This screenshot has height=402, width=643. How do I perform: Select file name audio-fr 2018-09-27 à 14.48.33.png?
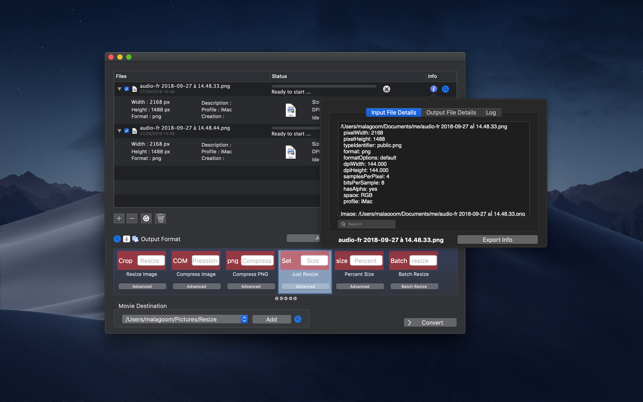pyautogui.click(x=185, y=86)
